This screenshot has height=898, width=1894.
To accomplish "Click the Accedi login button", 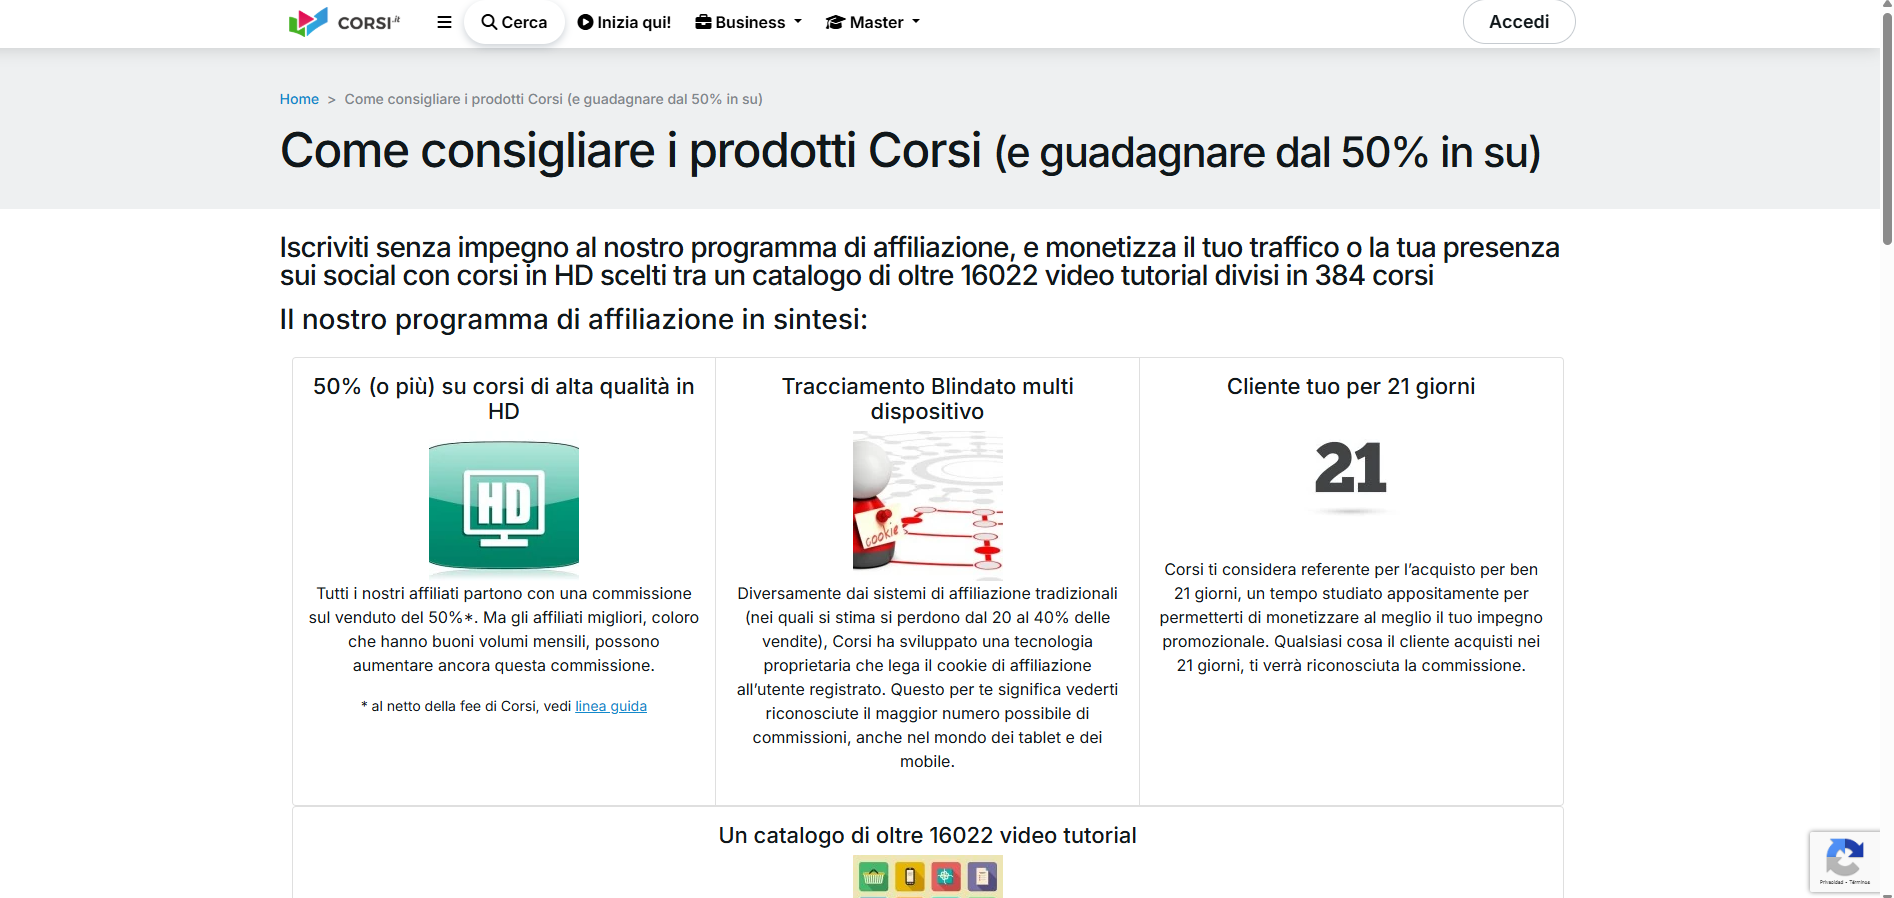I will coord(1519,22).
